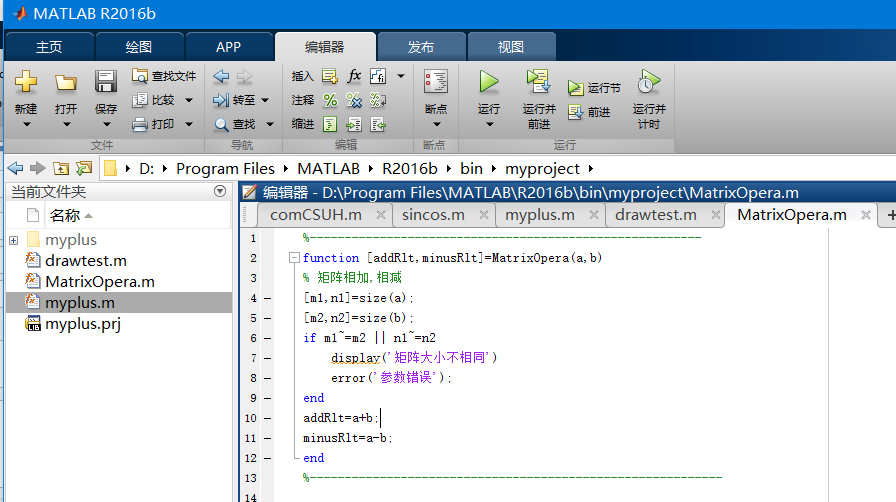This screenshot has width=896, height=502.
Task: Switch to the Publish (发布) ribbon tab
Action: pos(421,47)
